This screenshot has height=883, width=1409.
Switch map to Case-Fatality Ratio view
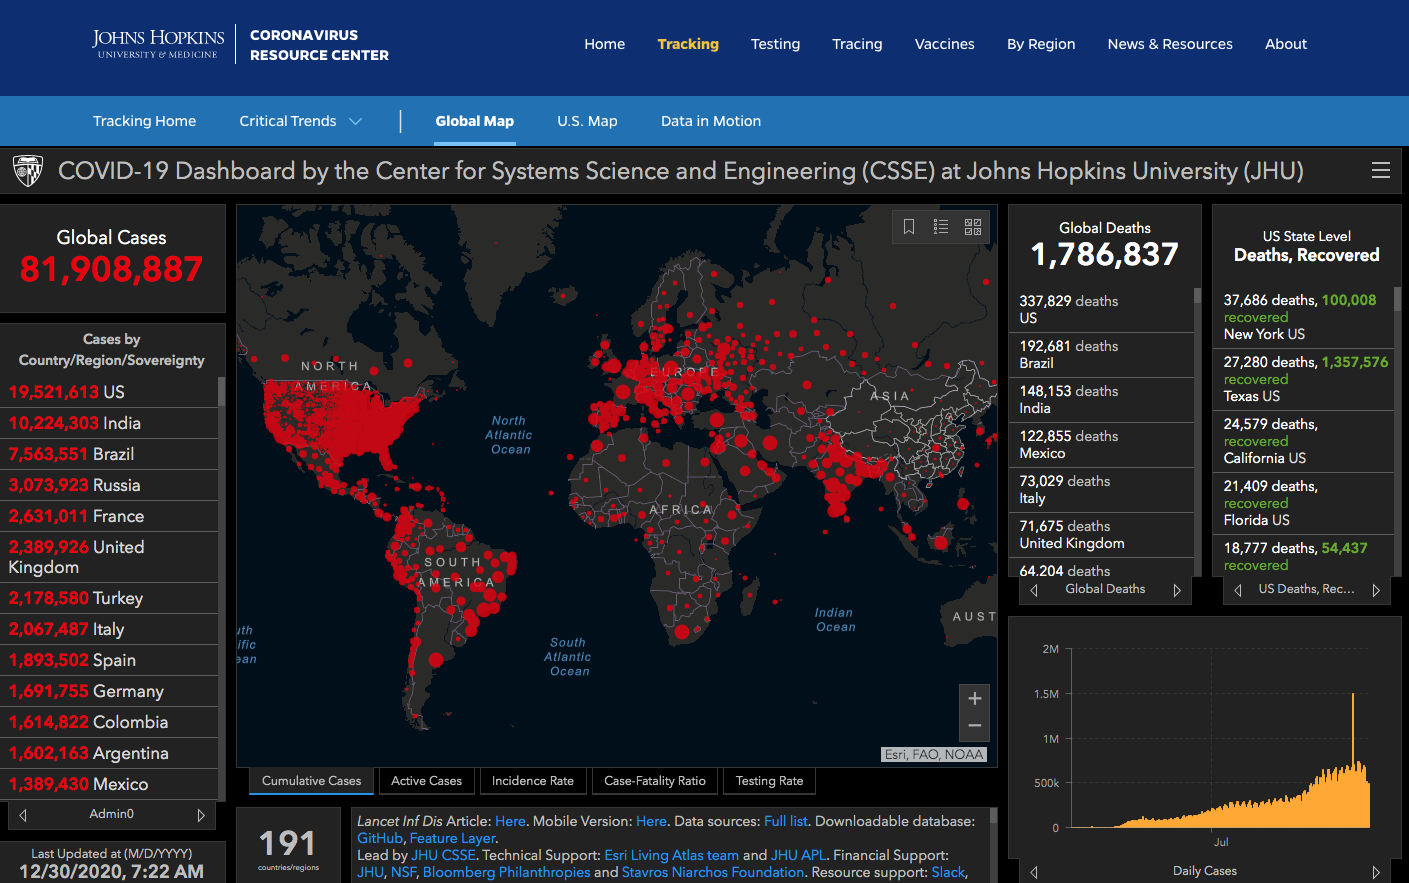coord(655,781)
